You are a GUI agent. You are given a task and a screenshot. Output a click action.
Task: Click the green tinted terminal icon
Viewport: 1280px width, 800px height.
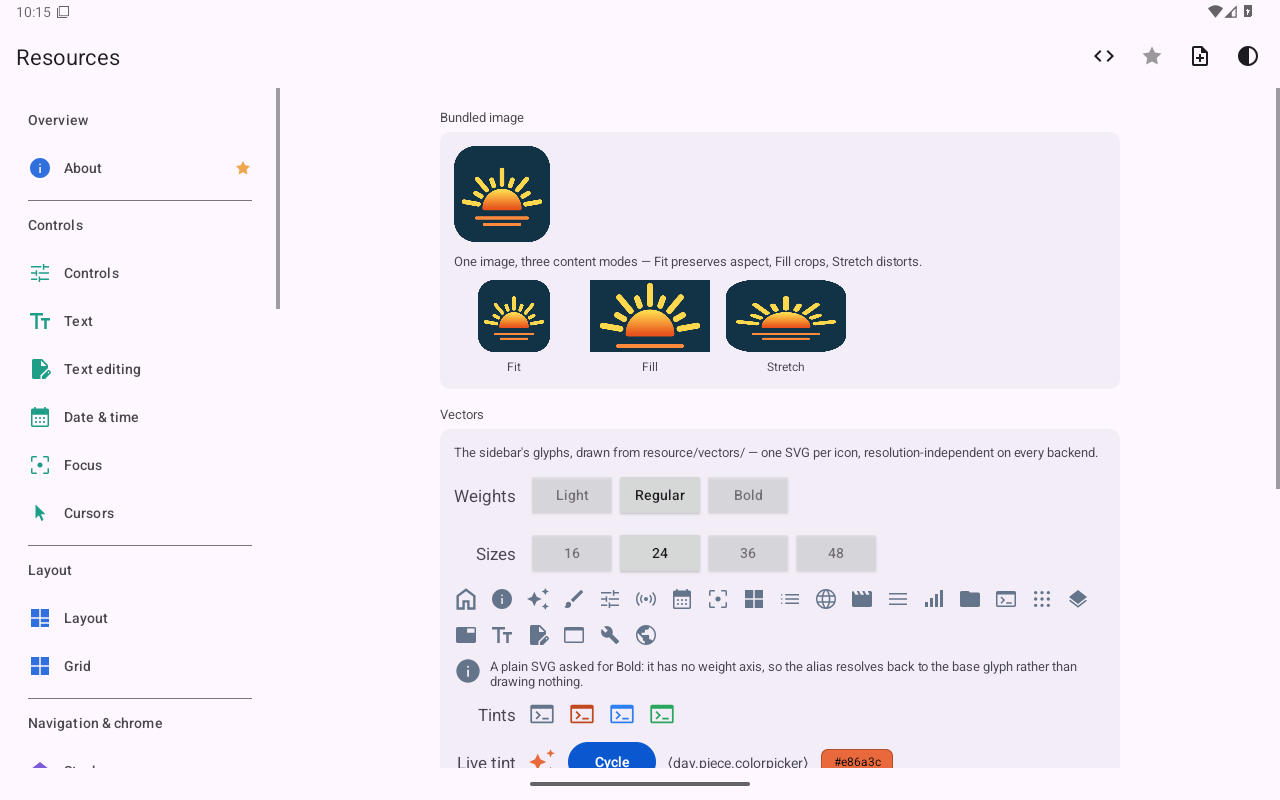[662, 714]
